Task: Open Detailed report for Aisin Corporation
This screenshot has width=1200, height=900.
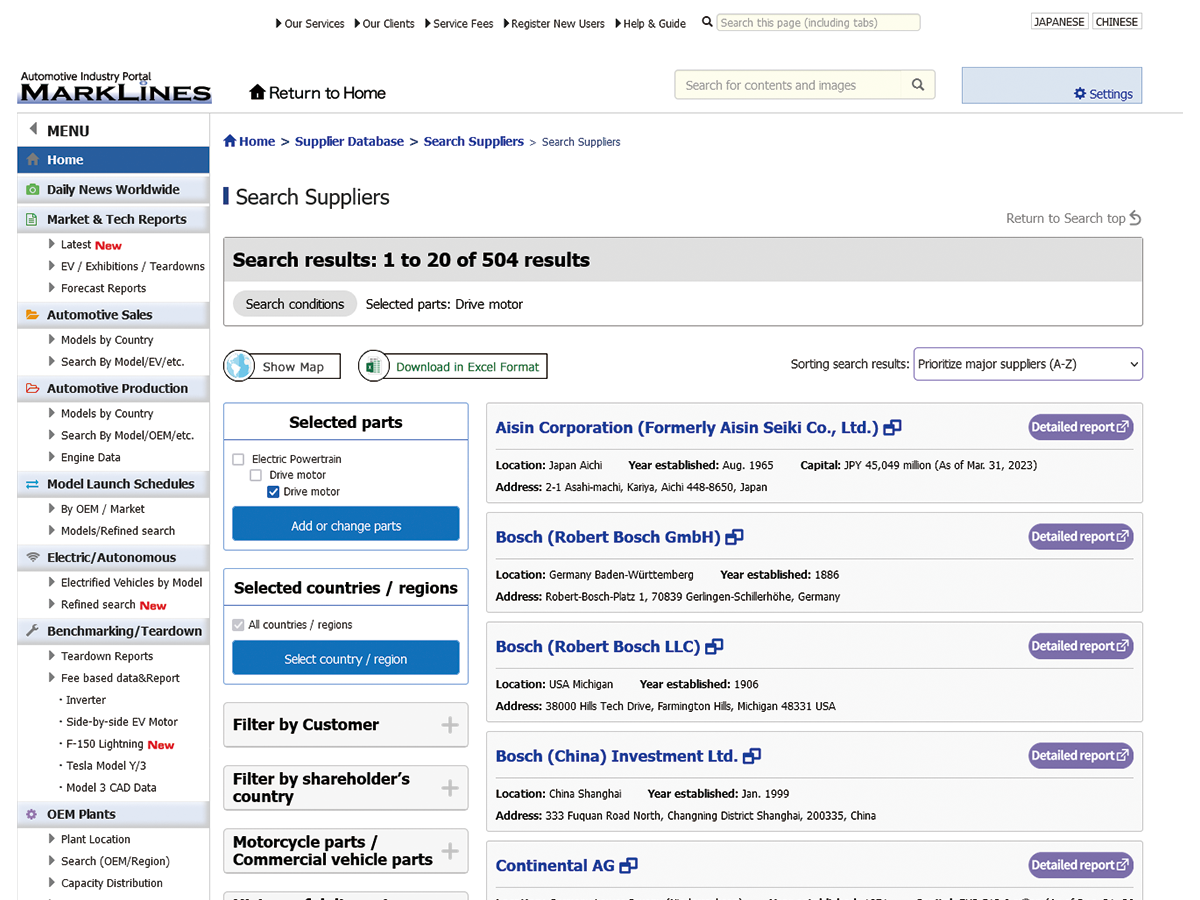Action: coord(1081,427)
